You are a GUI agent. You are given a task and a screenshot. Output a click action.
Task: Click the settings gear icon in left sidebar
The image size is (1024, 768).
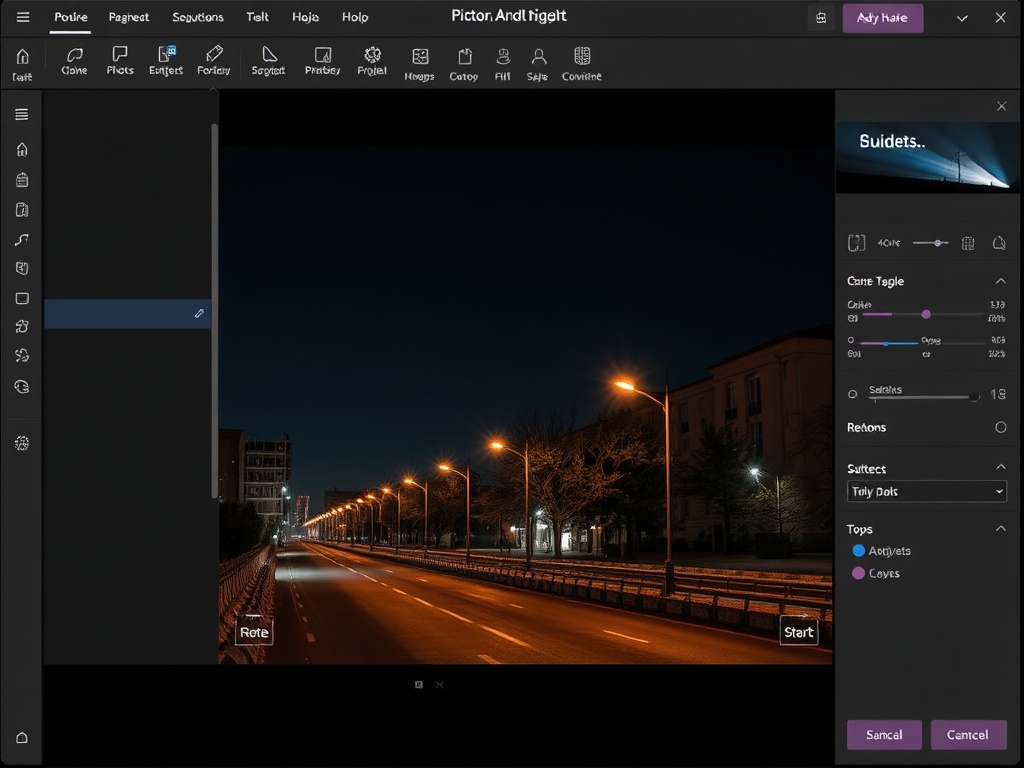pyautogui.click(x=21, y=443)
